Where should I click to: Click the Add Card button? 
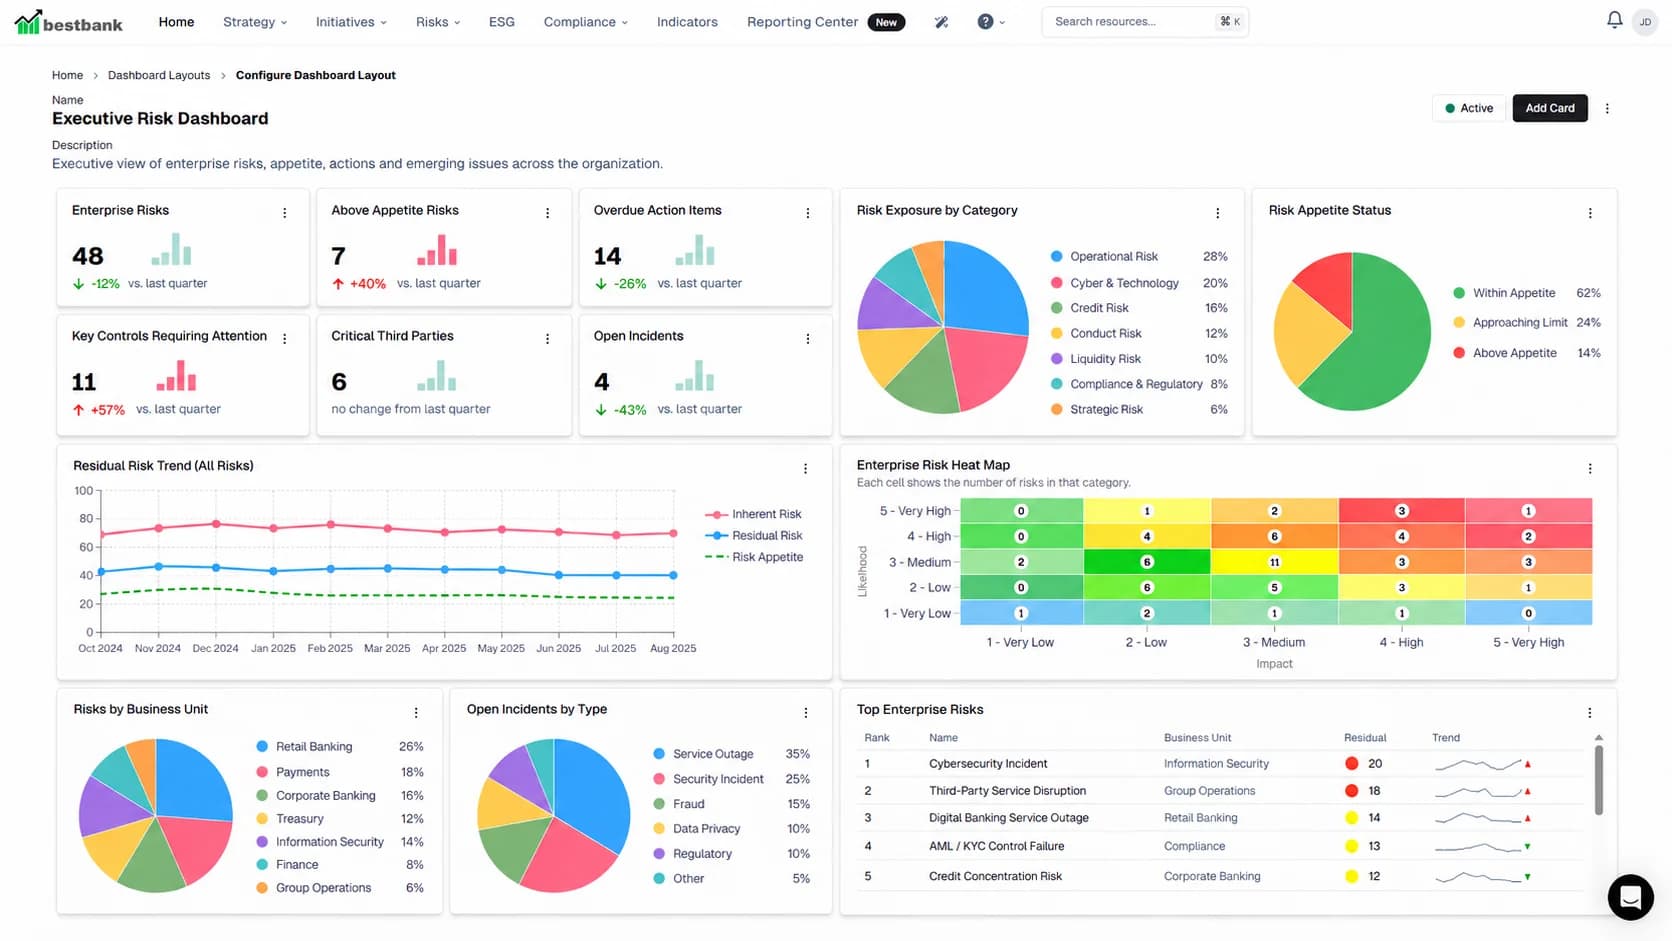[x=1550, y=108]
